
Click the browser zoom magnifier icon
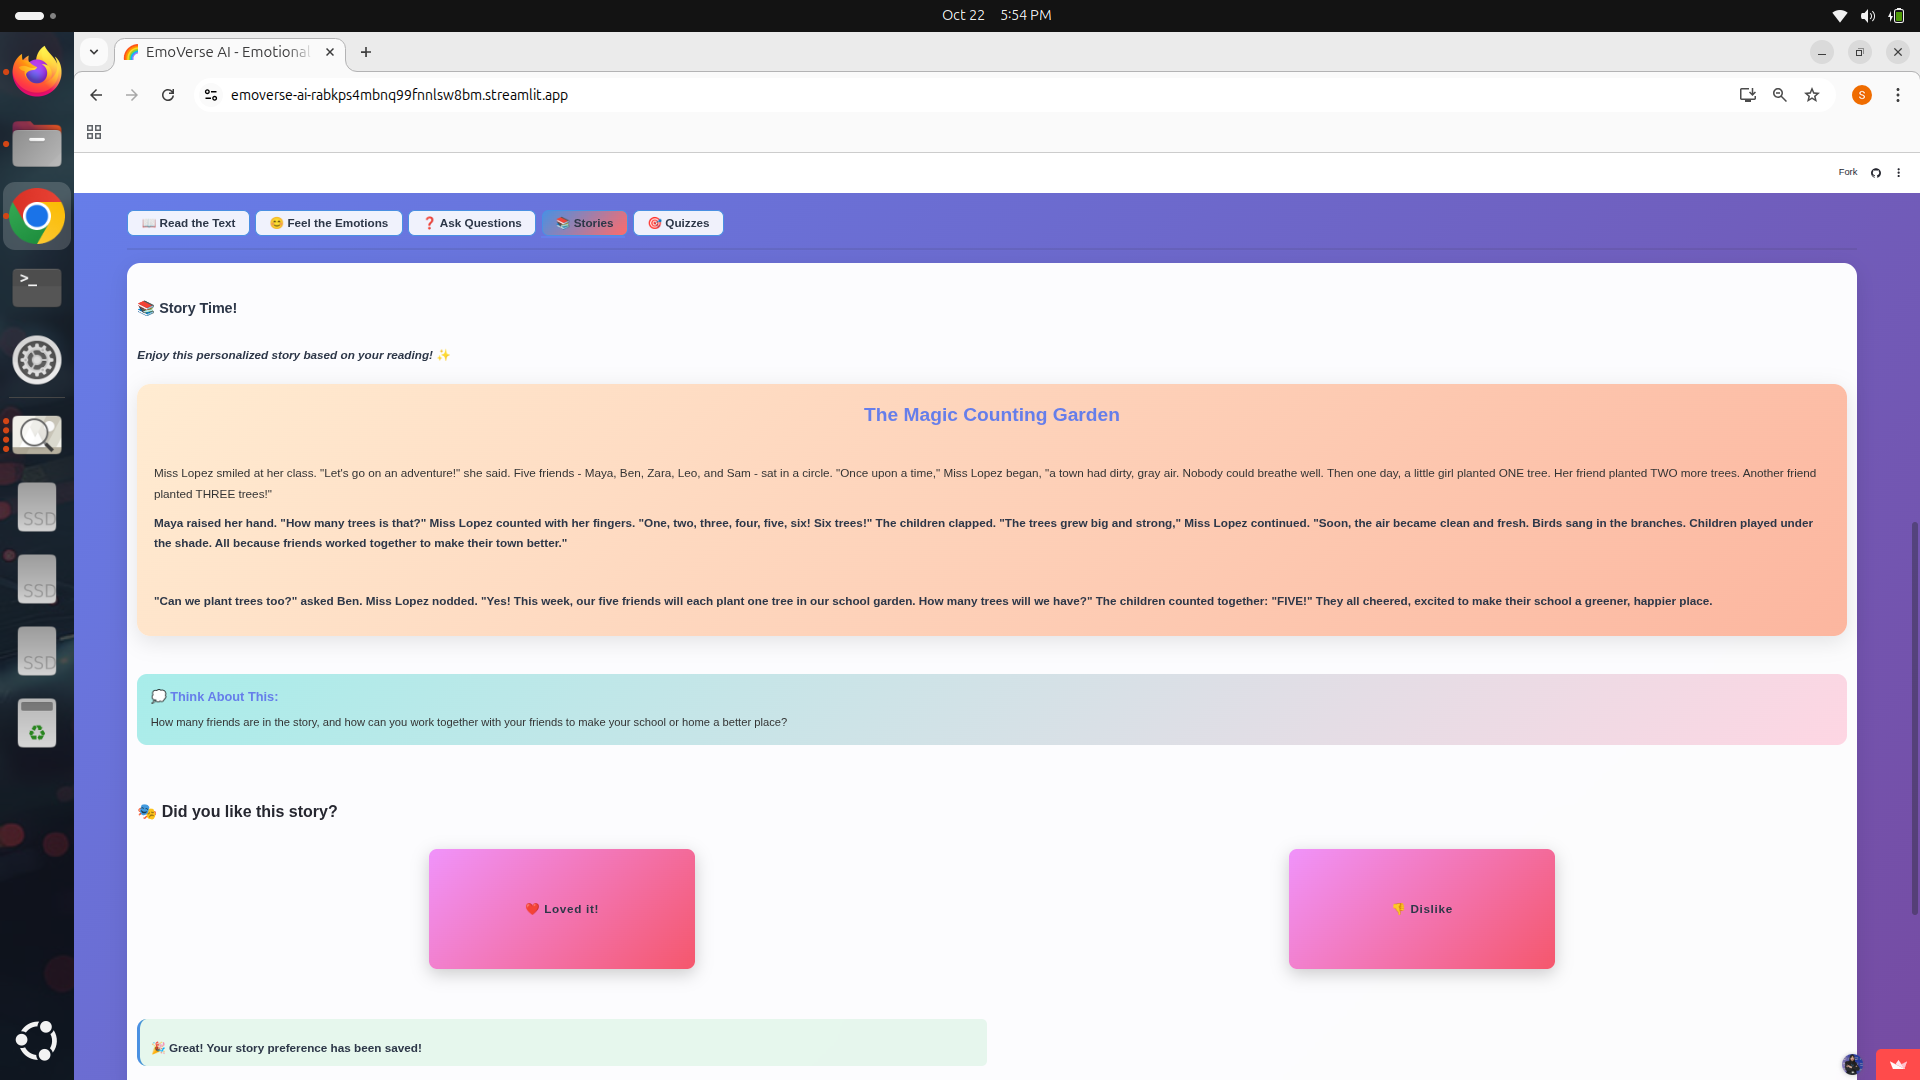[1780, 95]
